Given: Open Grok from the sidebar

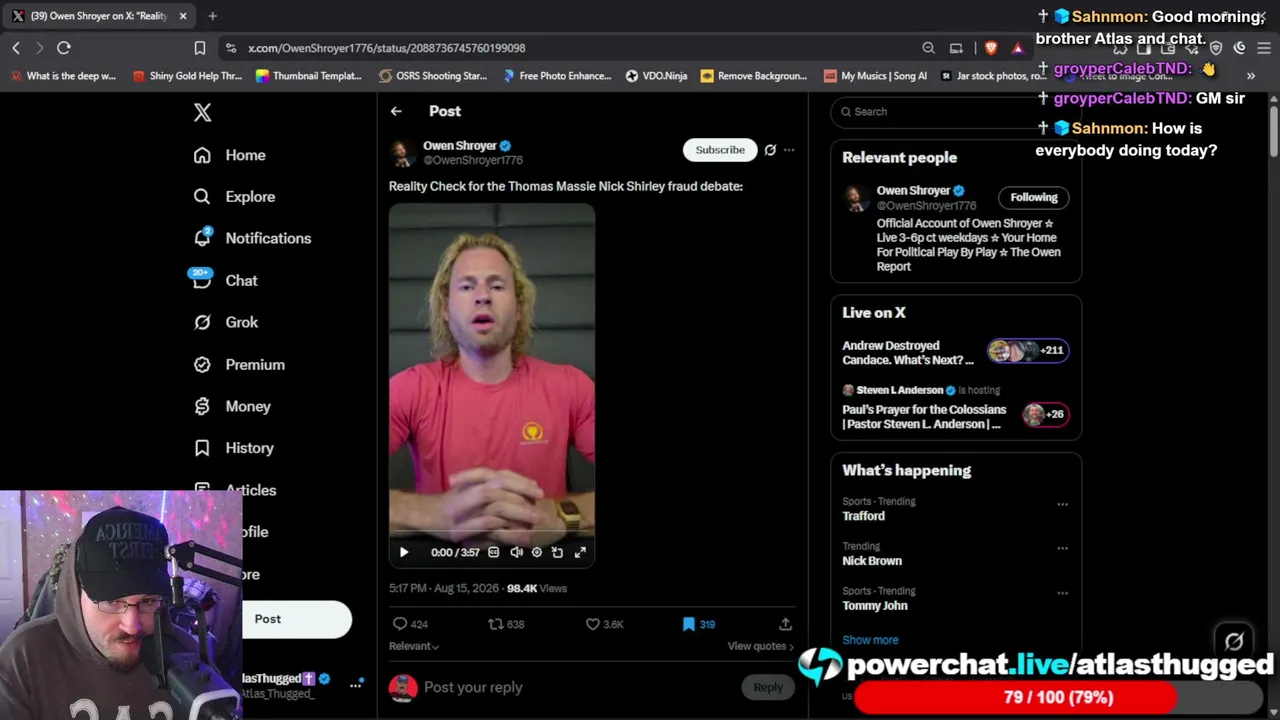Looking at the screenshot, I should tap(225, 322).
